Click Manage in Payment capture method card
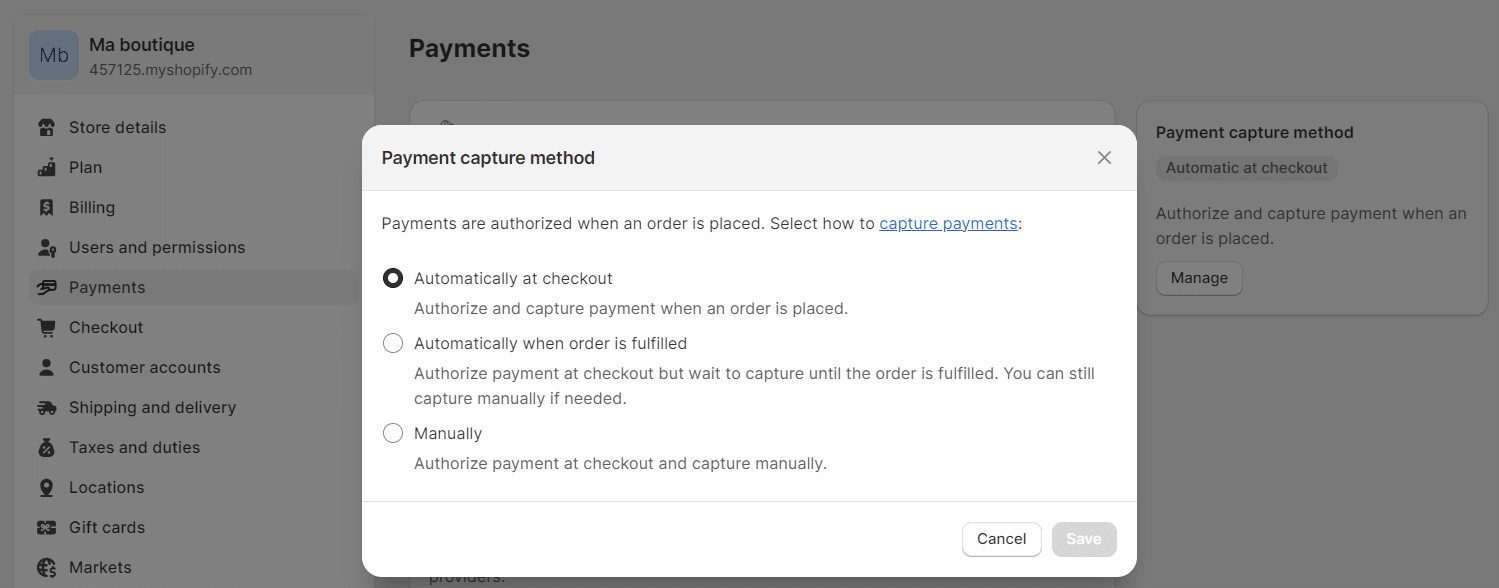 point(1199,278)
